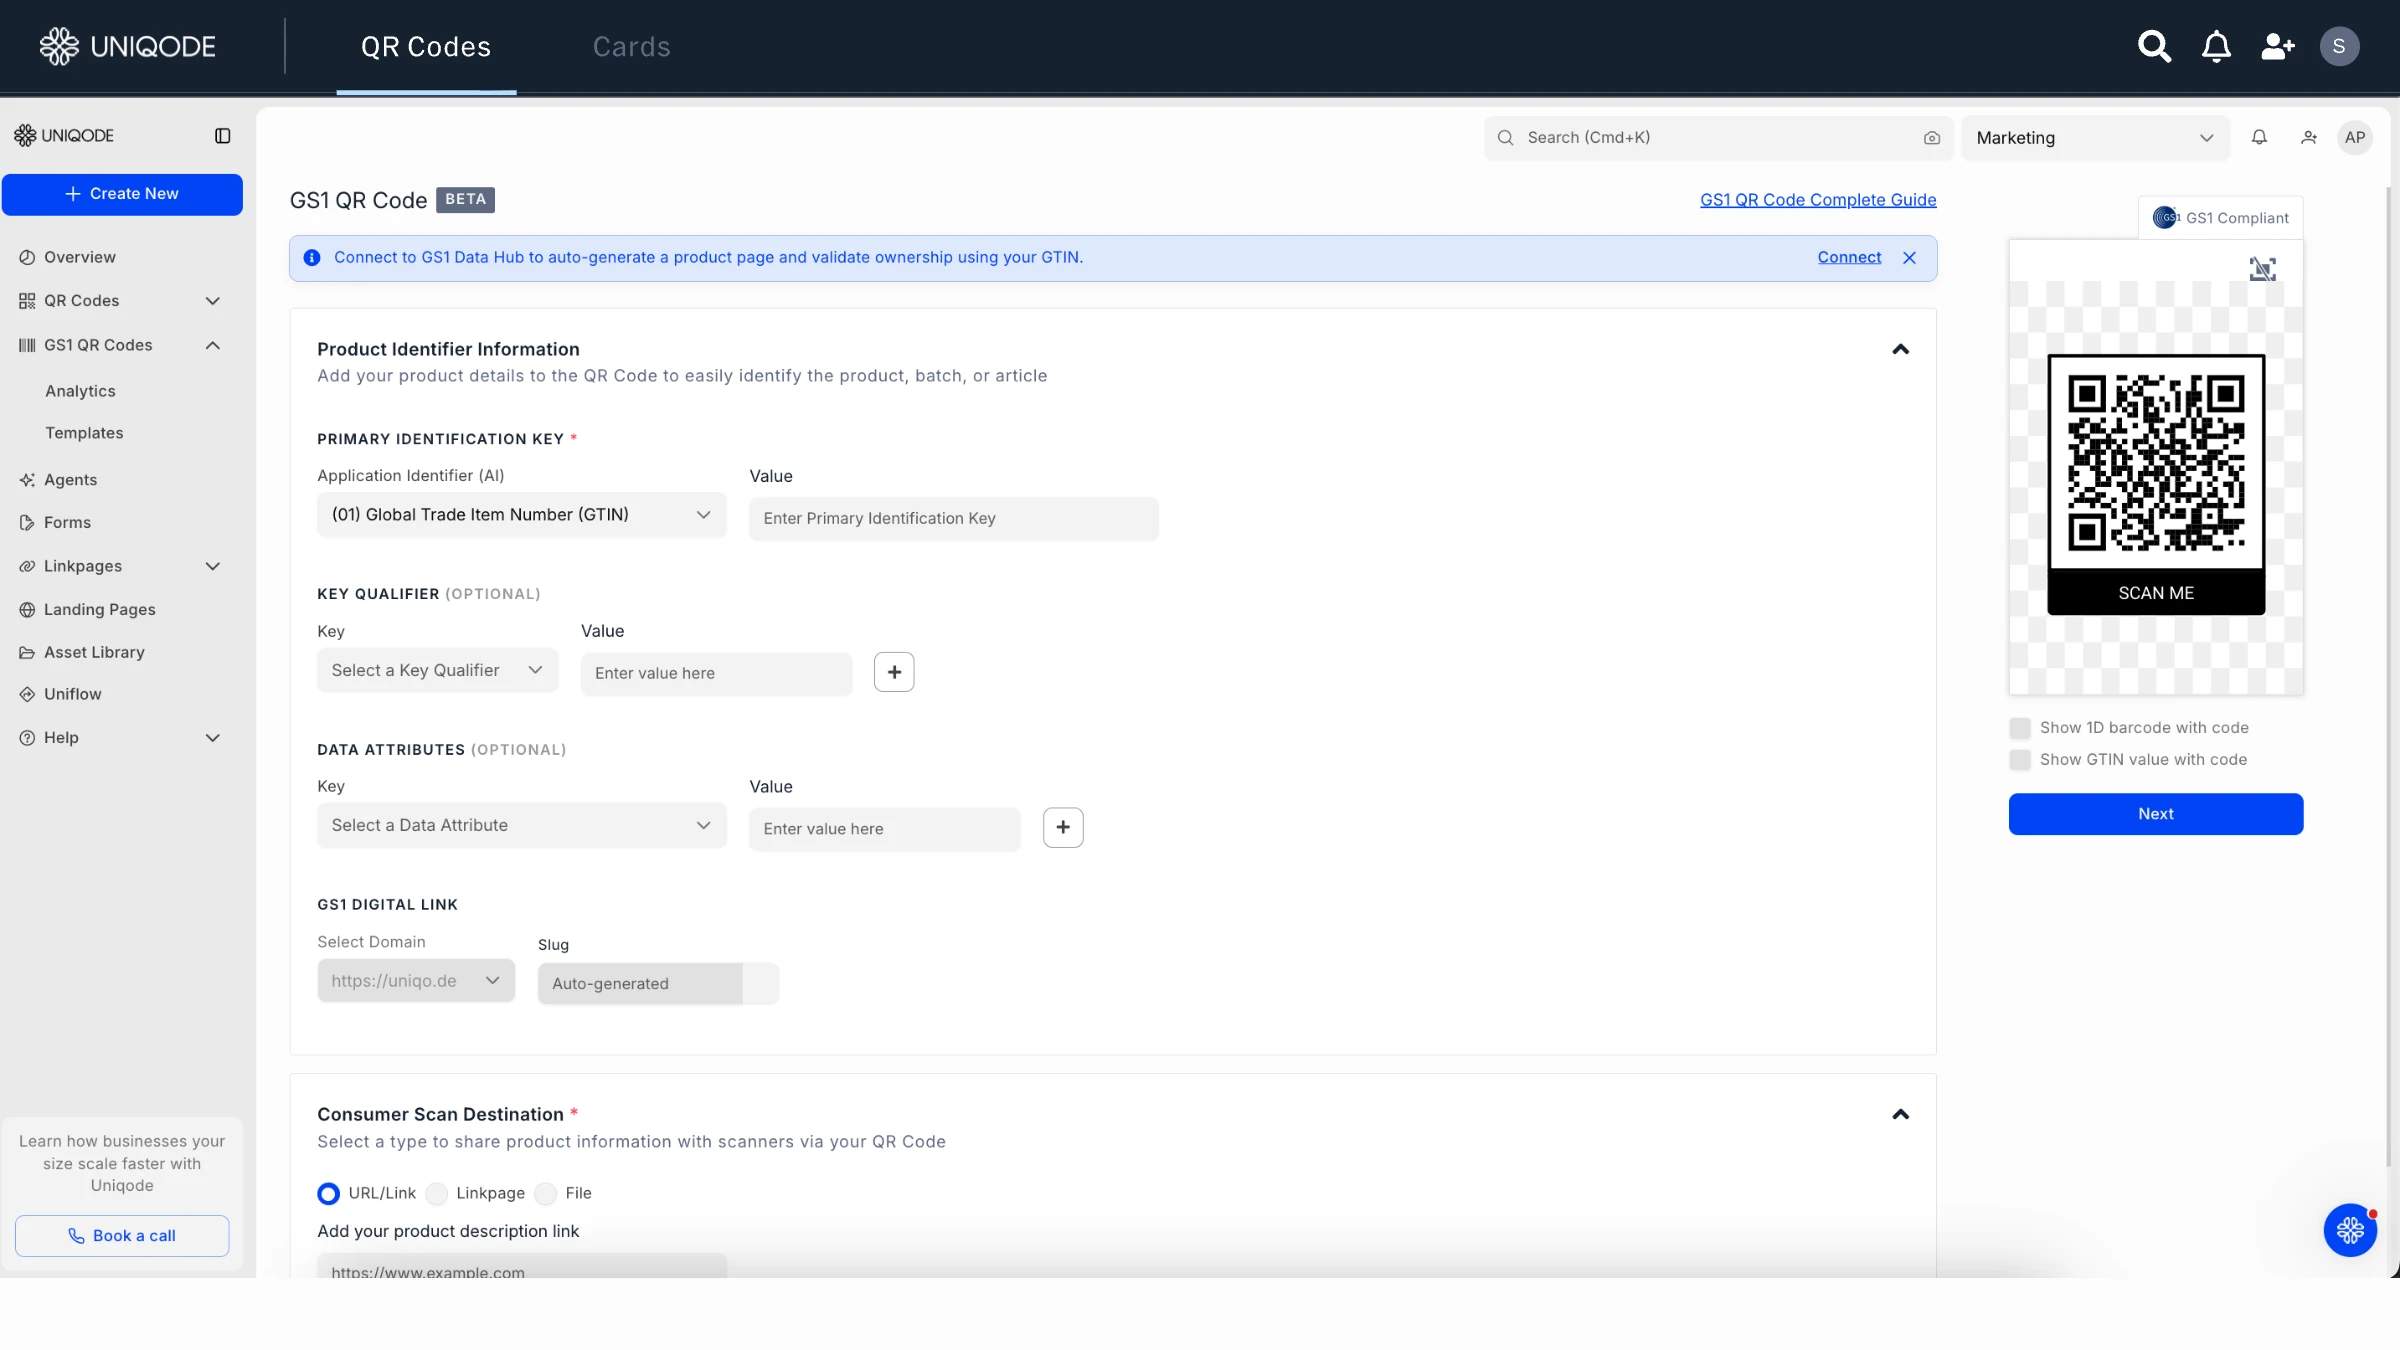
Task: Click the search magnifier icon in top banner
Action: tap(2154, 46)
